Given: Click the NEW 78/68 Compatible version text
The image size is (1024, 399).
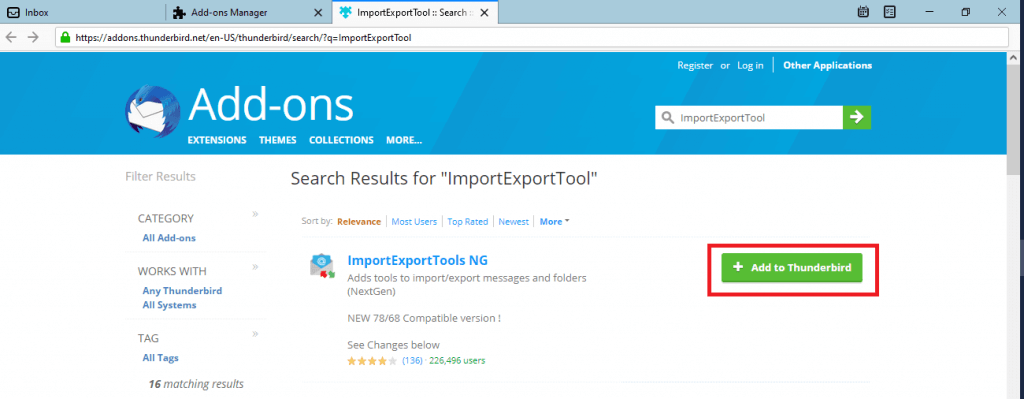Looking at the screenshot, I should (x=424, y=319).
